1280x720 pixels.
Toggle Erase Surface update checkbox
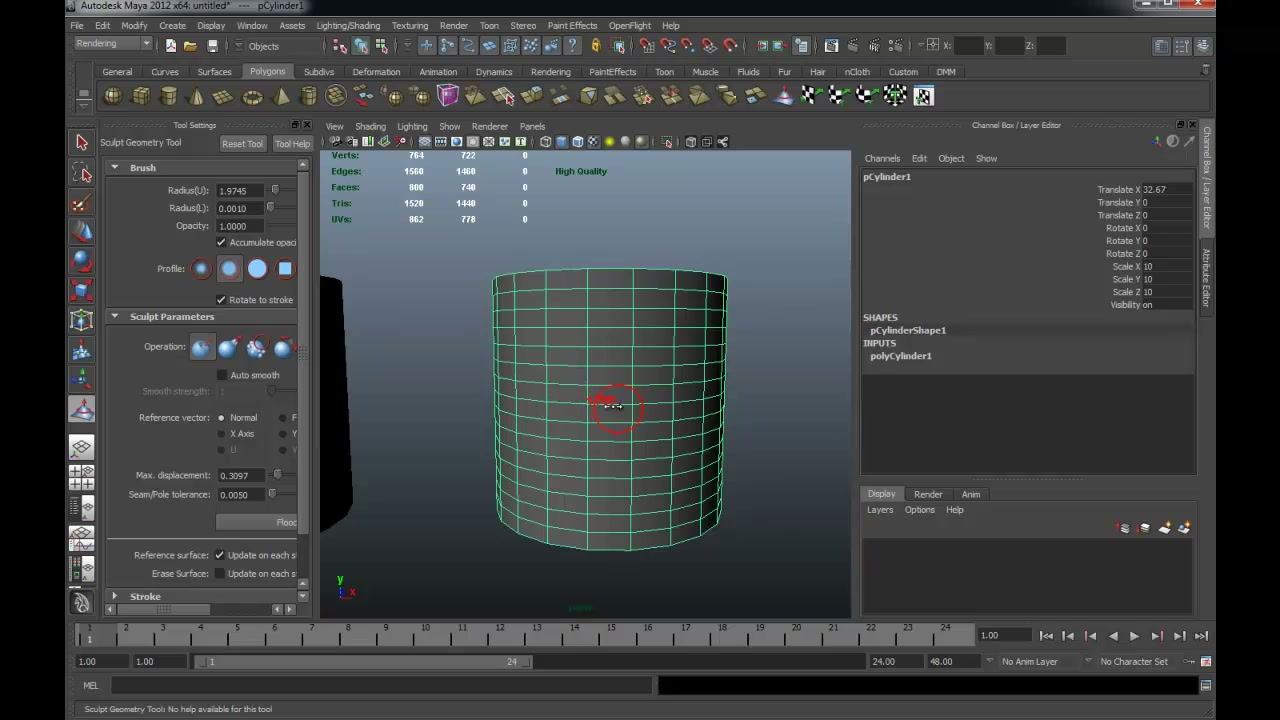tap(219, 573)
